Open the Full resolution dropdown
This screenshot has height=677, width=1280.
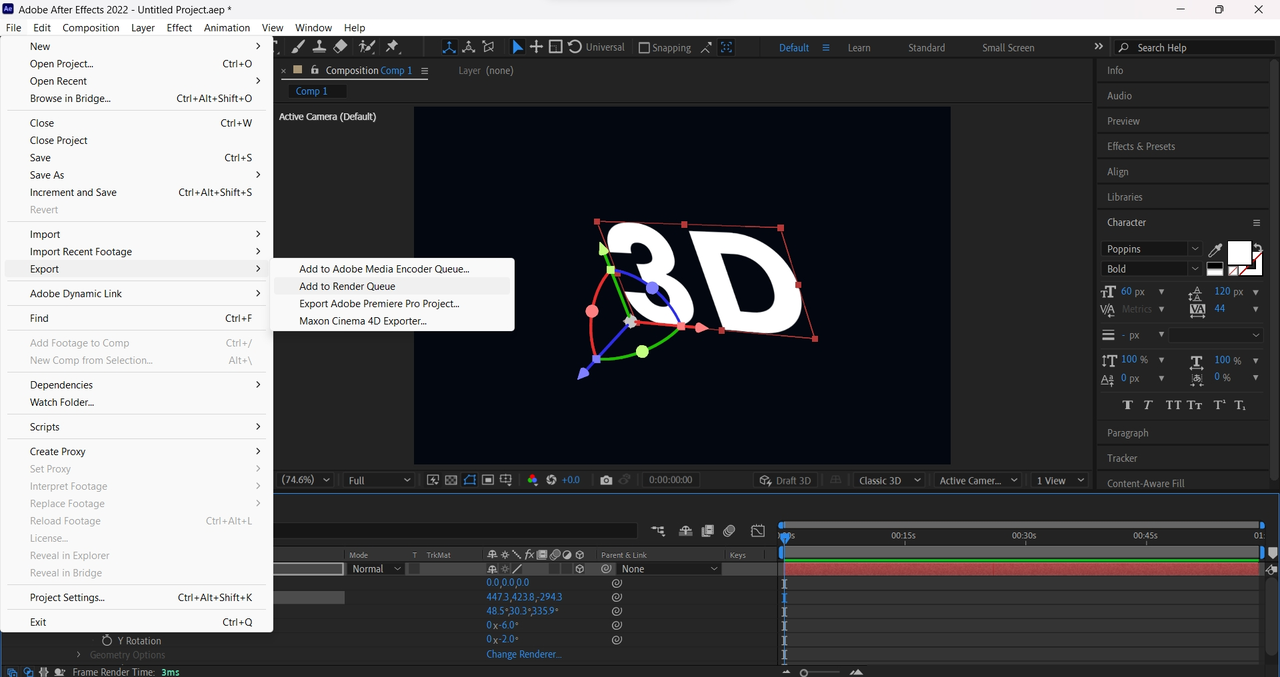378,480
